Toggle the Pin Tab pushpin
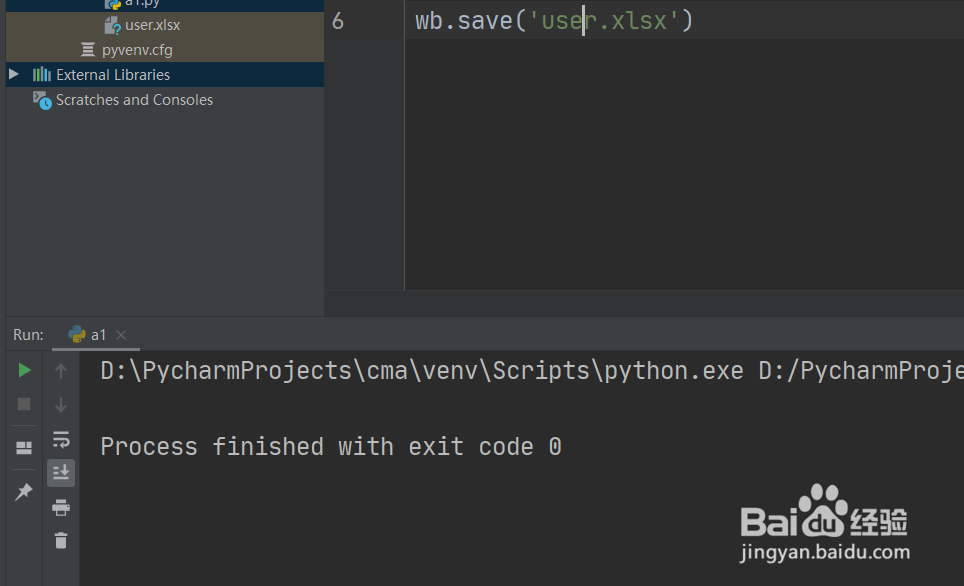The width and height of the screenshot is (964, 586). [x=24, y=491]
